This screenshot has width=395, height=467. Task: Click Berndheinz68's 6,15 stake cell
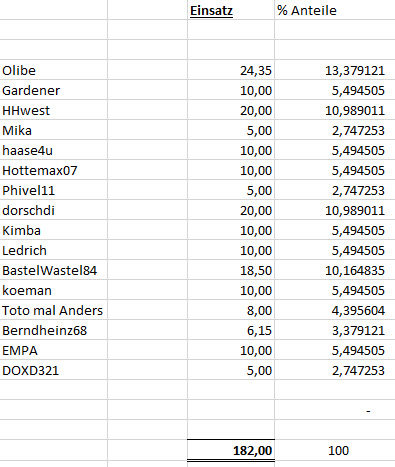231,330
